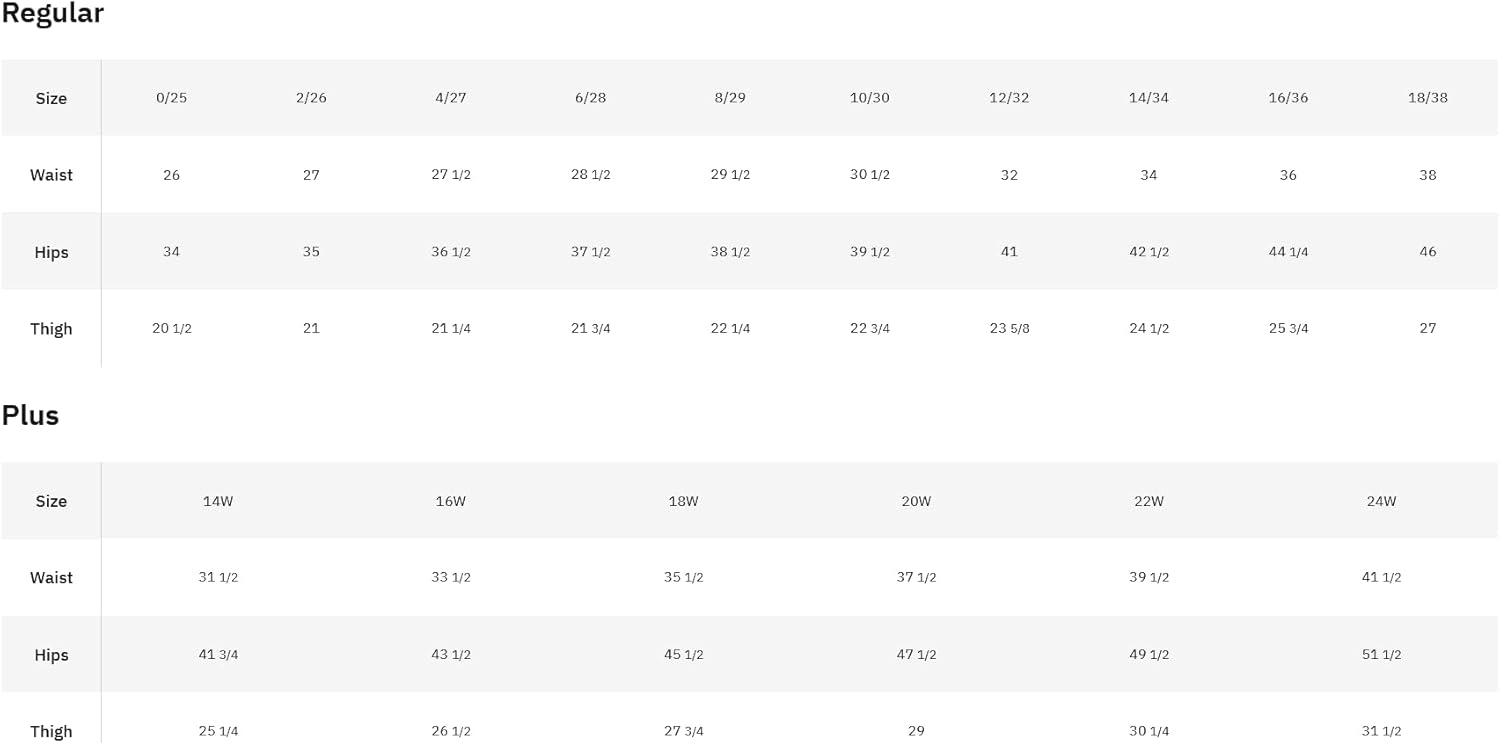Screen dimensions: 1500x743
Task: Click the Regular section heading
Action: coord(52,14)
